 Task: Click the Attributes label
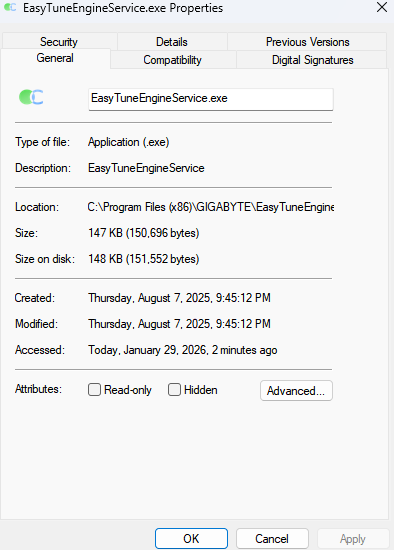point(38,389)
